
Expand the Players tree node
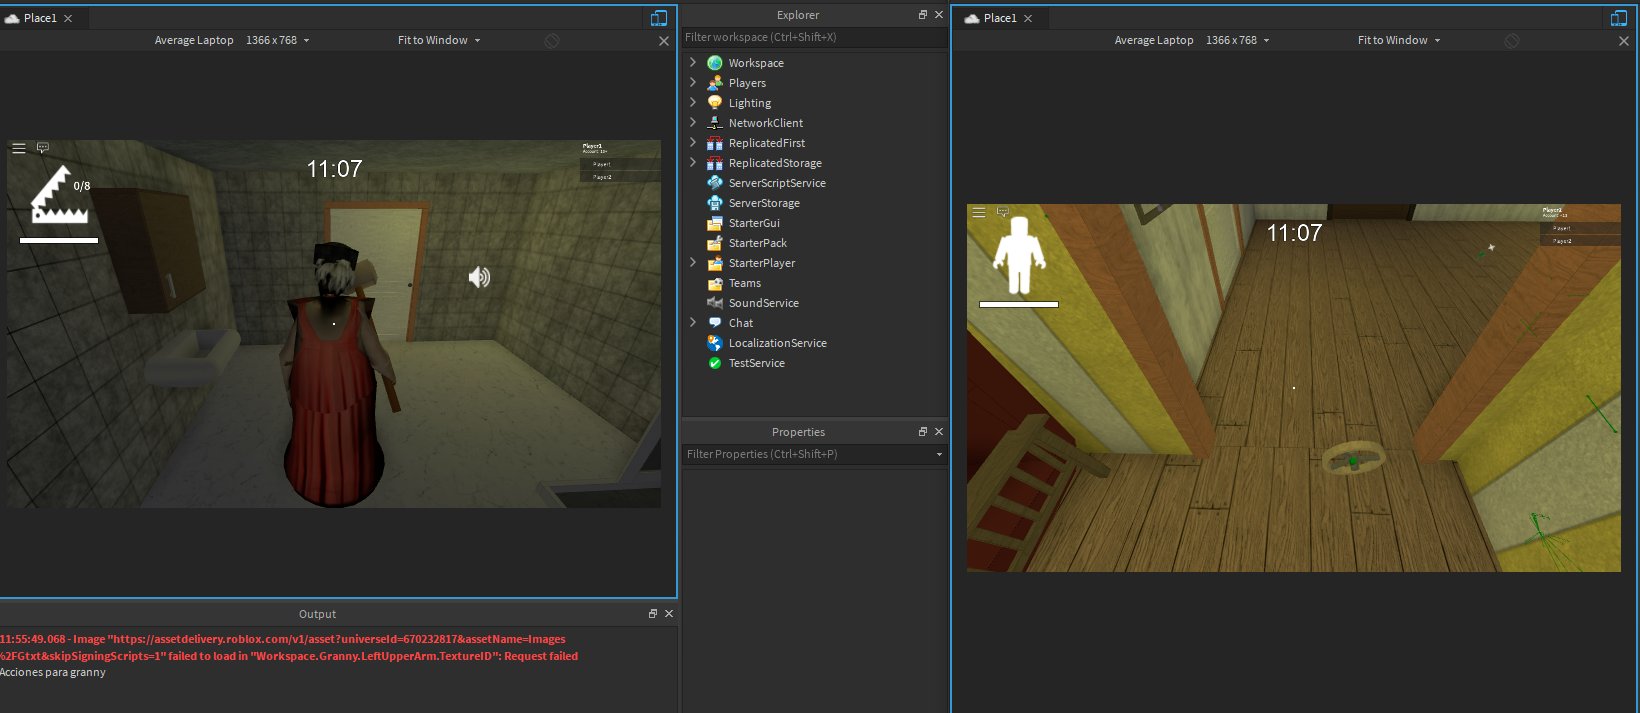(x=693, y=82)
